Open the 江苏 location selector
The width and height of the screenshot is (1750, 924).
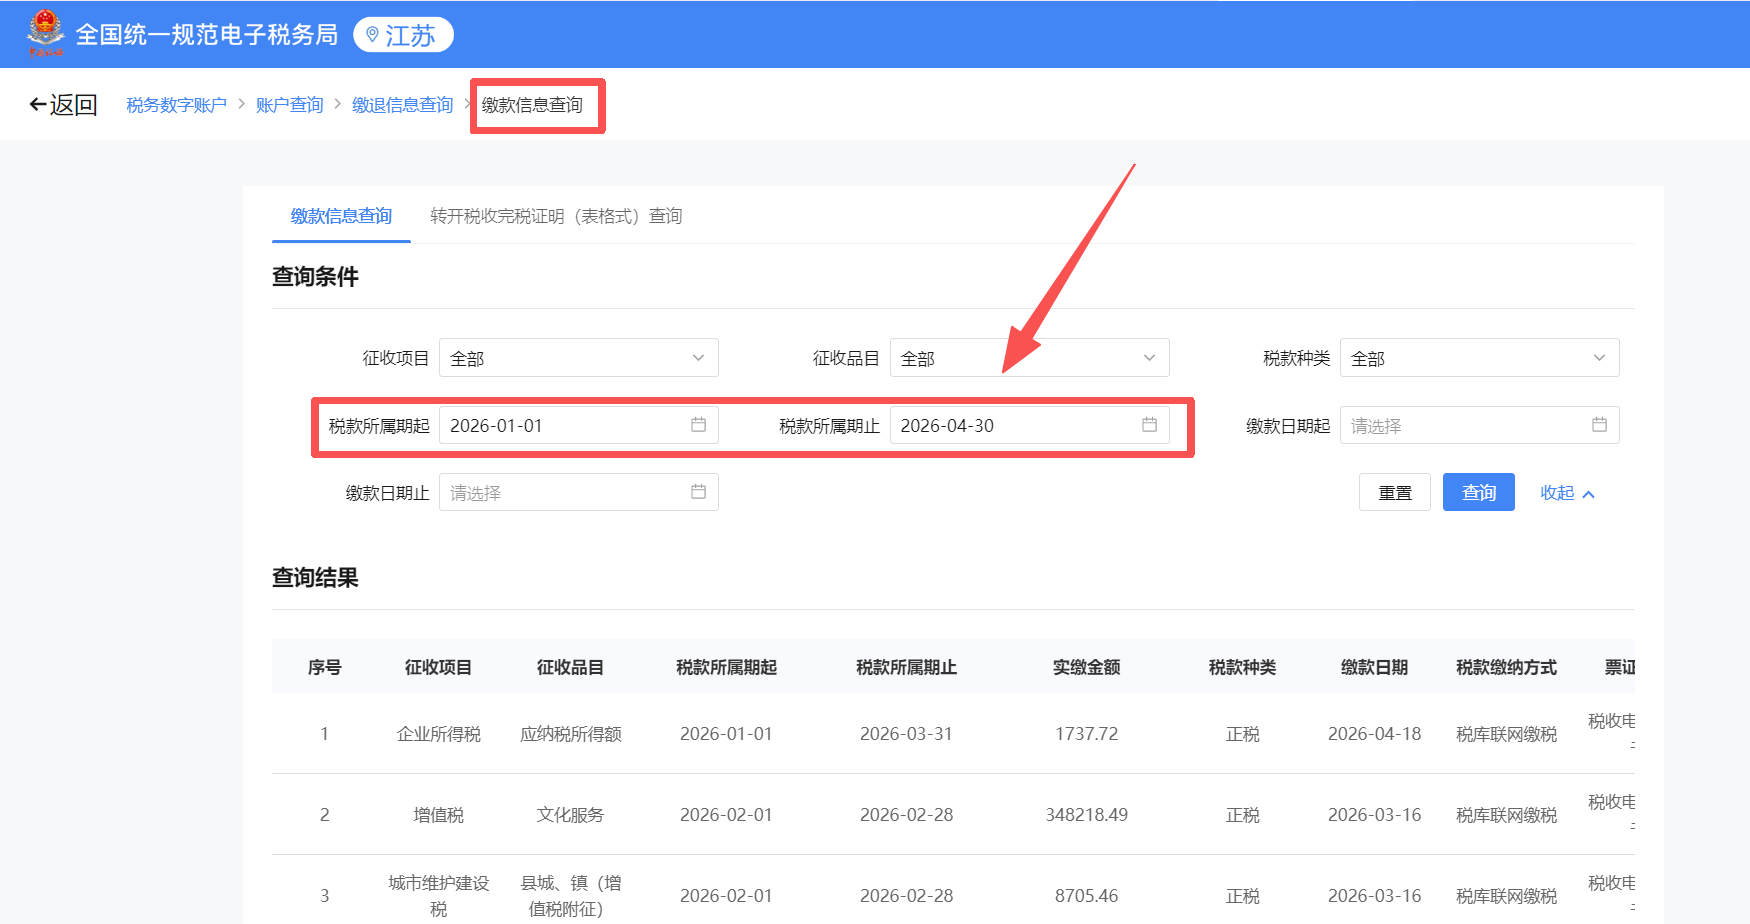(x=403, y=35)
